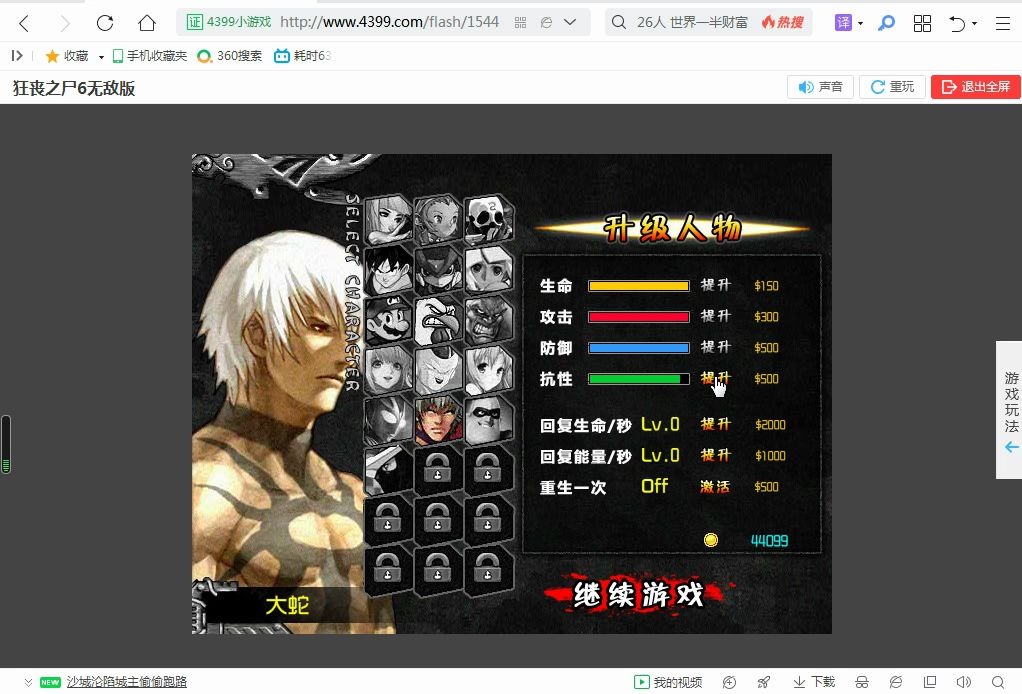This screenshot has height=694, width=1022.
Task: Click 提升 to upgrade 生命
Action: click(716, 285)
